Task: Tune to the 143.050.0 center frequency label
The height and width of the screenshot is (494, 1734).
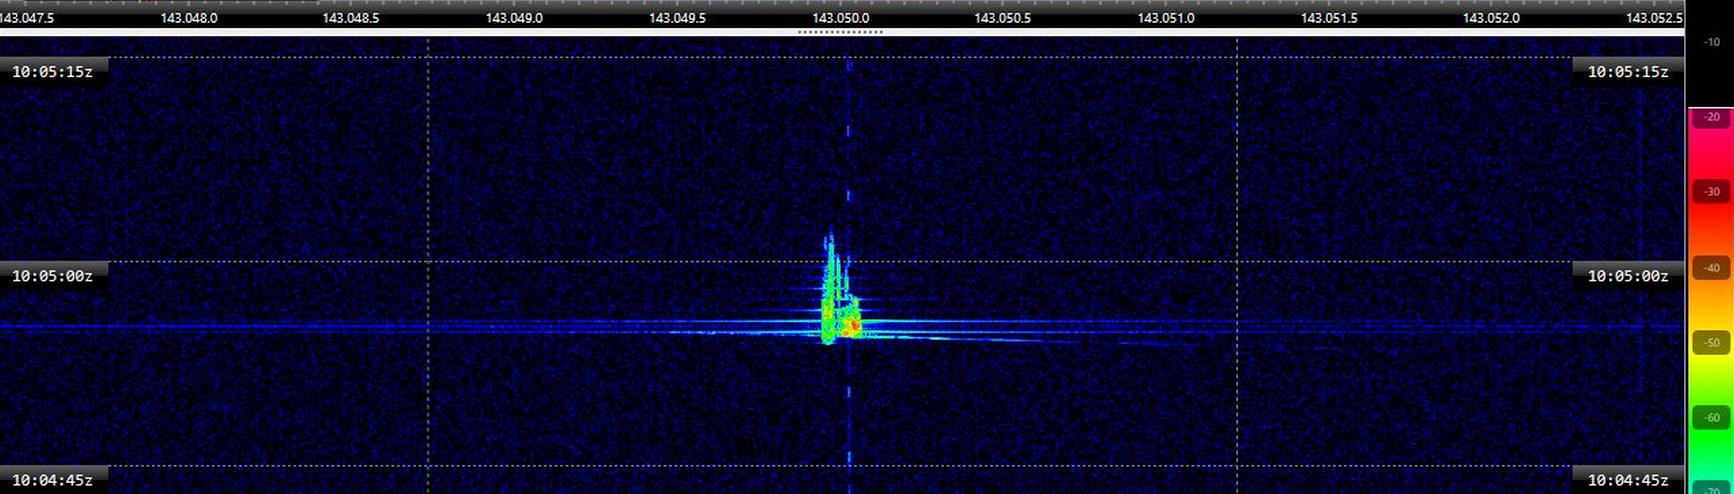Action: pos(840,18)
